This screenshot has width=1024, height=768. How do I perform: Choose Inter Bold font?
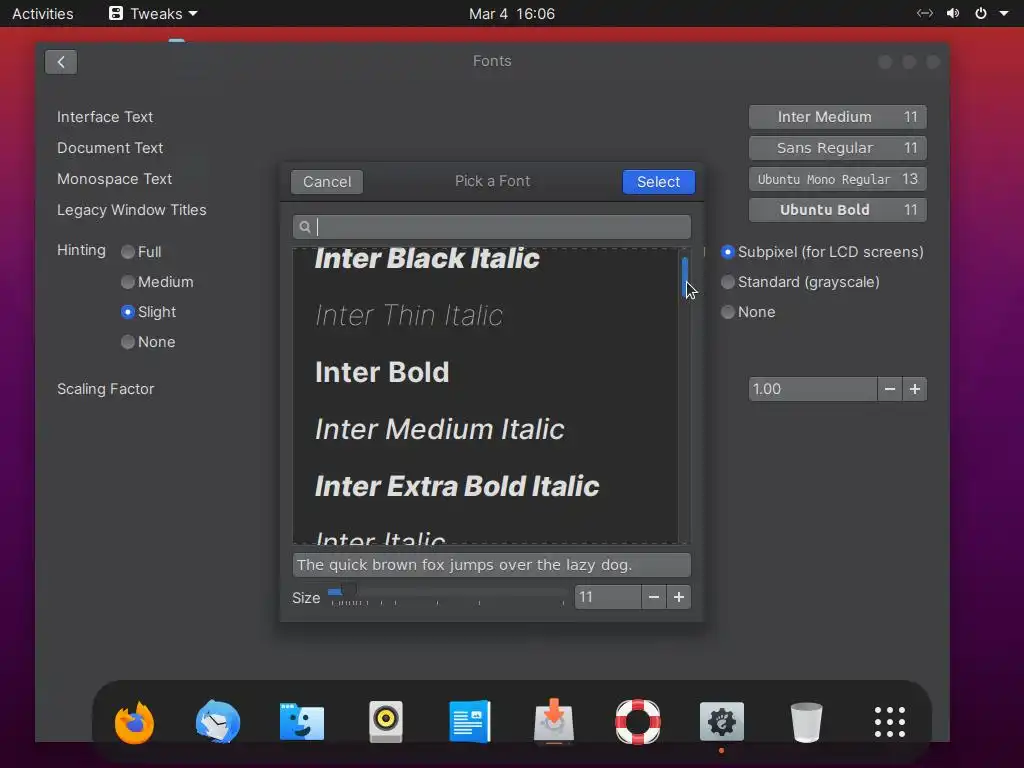[485, 372]
